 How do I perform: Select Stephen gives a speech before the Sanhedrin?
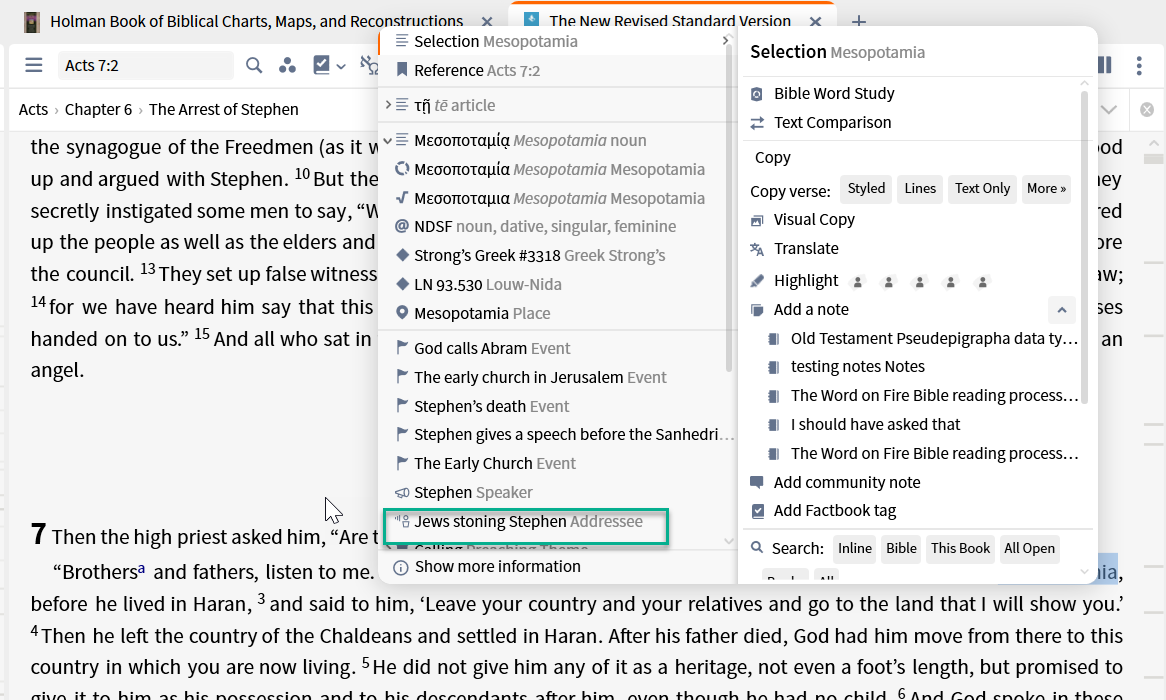pos(556,434)
